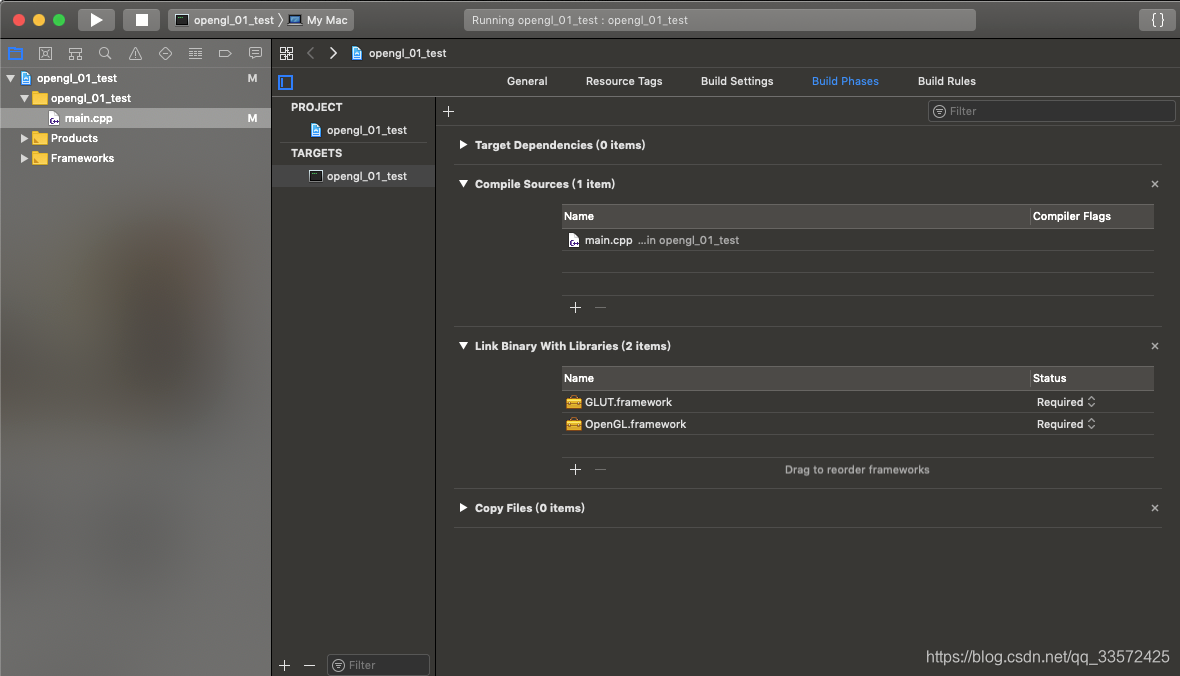The image size is (1180, 676).
Task: Open the Report navigator icon
Action: pyautogui.click(x=255, y=53)
